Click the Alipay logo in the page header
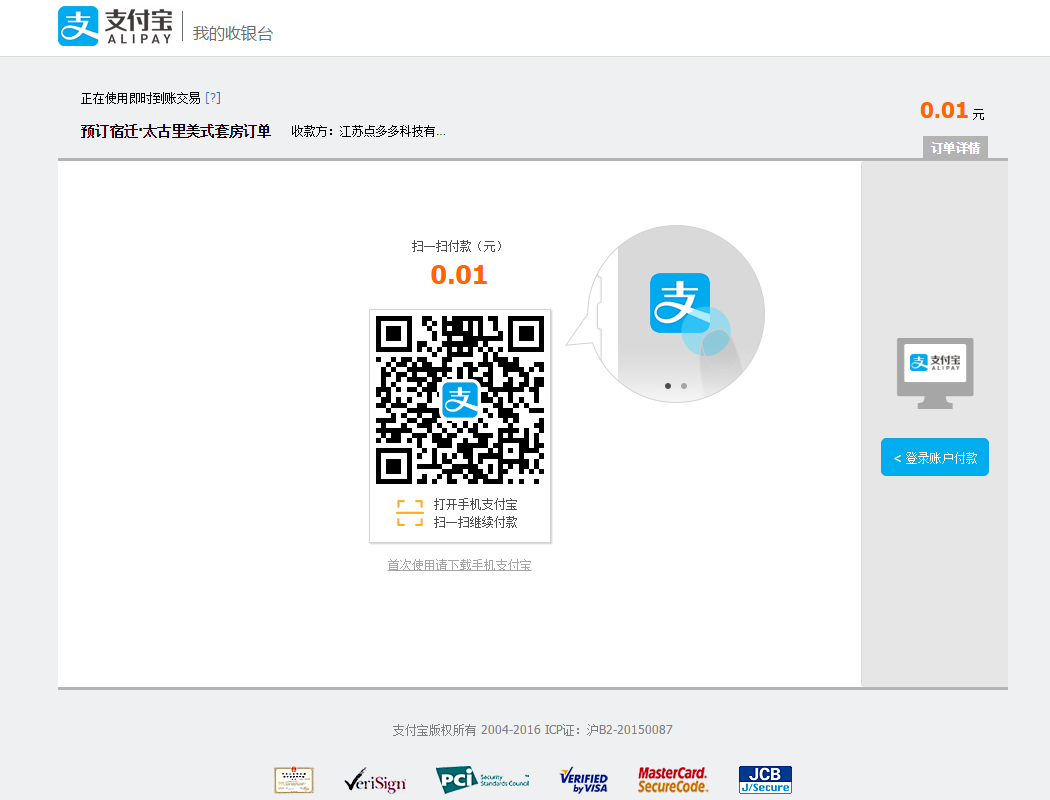 (x=115, y=27)
